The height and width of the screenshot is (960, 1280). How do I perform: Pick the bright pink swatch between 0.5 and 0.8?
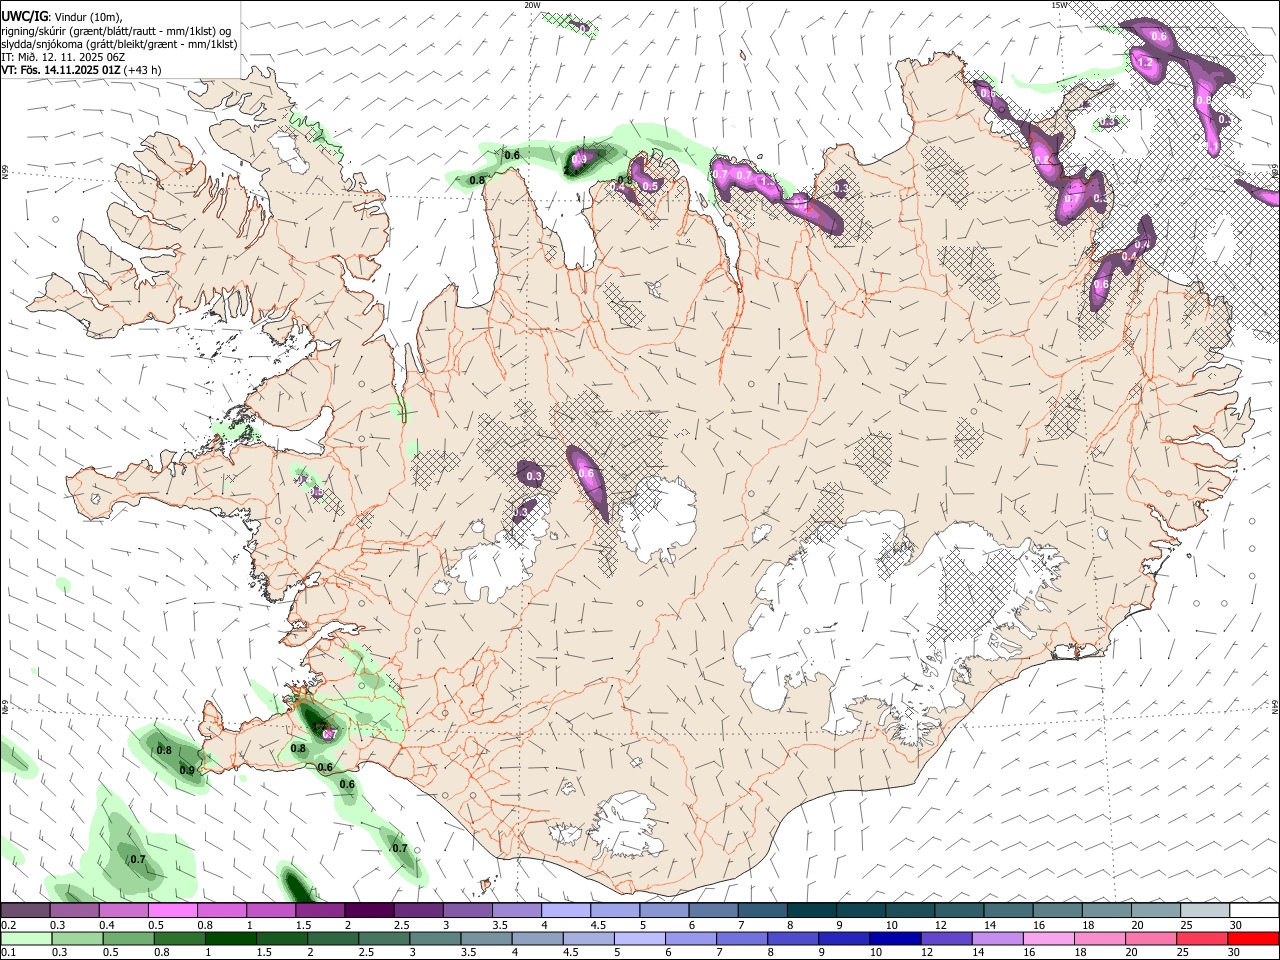click(x=172, y=911)
